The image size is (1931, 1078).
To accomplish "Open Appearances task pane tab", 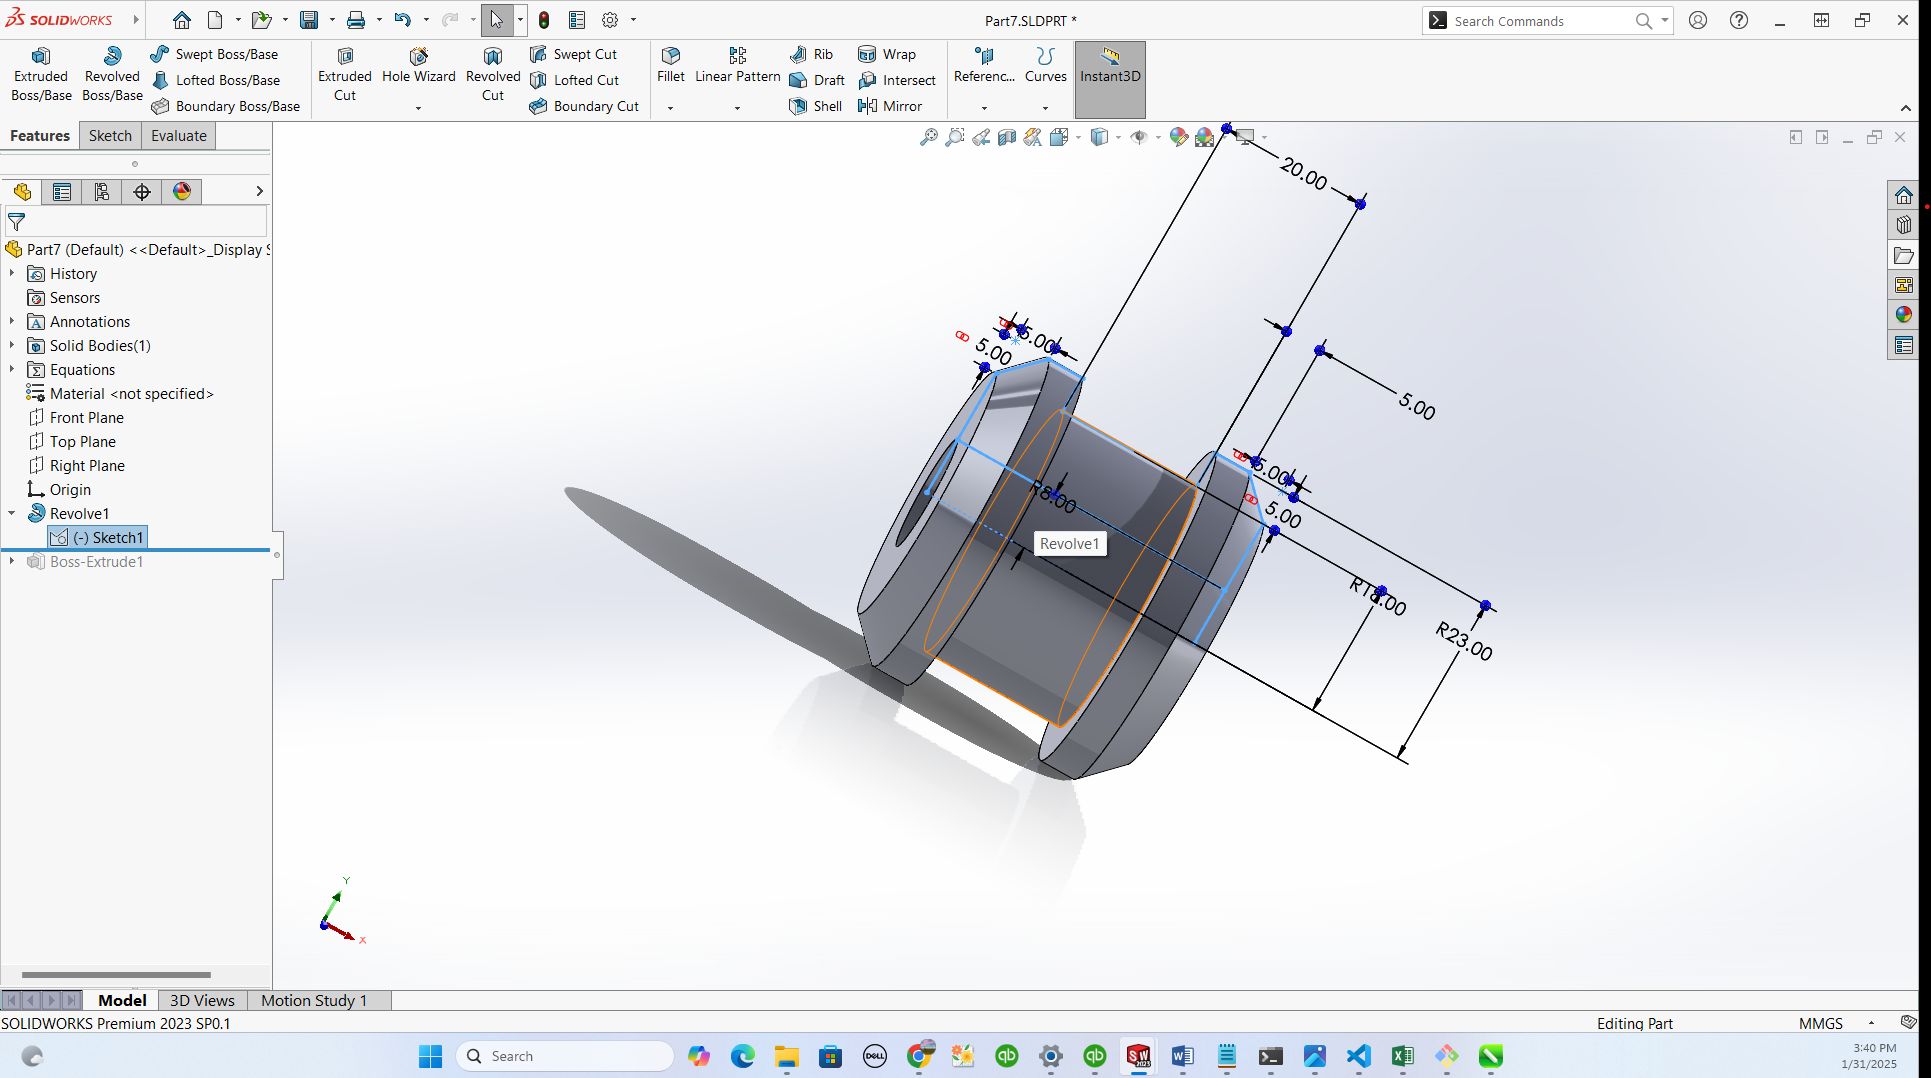I will [1903, 315].
